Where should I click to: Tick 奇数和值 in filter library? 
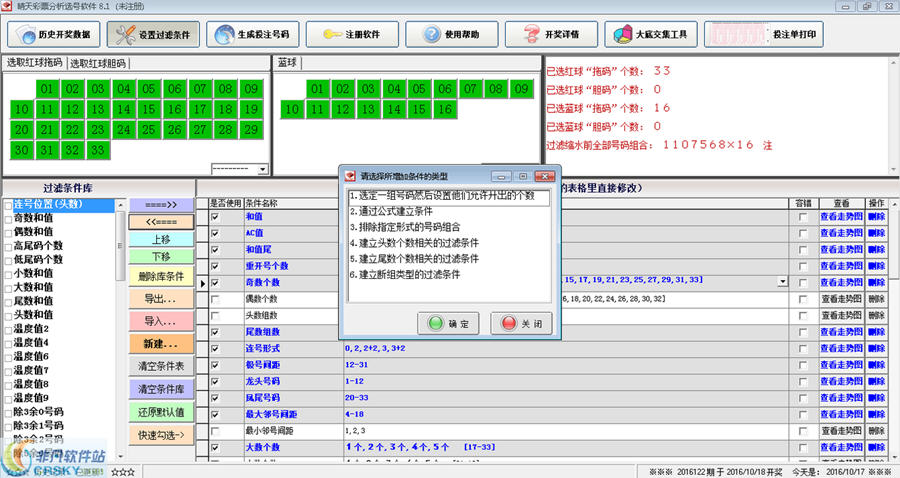[x=8, y=219]
